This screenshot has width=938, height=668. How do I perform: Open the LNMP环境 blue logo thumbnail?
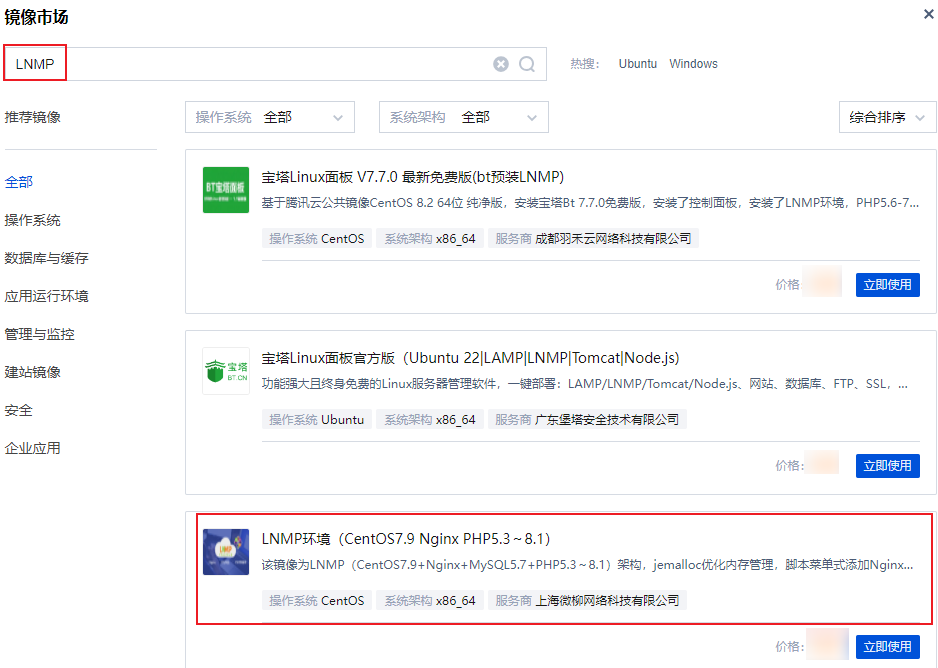click(x=226, y=552)
